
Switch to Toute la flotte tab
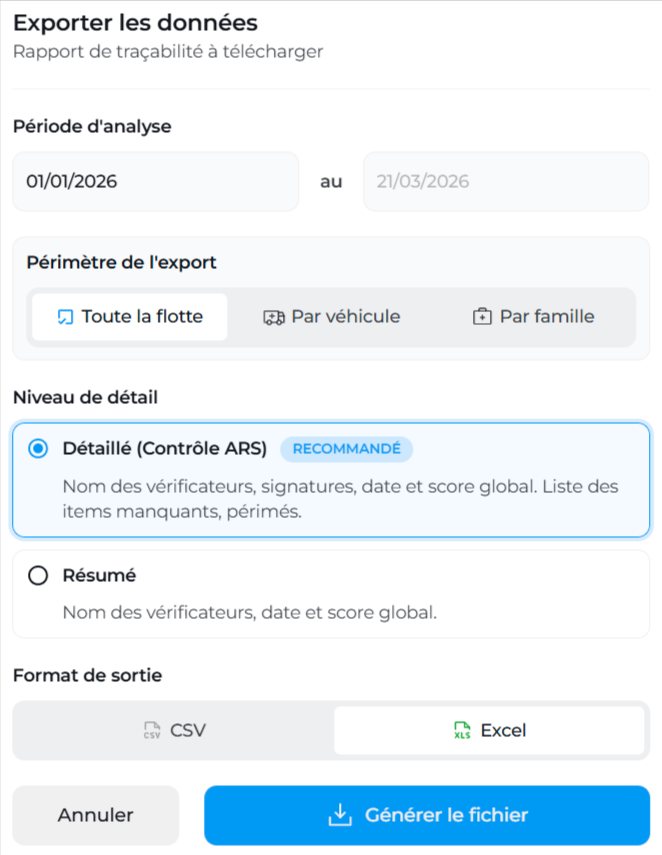pyautogui.click(x=130, y=317)
